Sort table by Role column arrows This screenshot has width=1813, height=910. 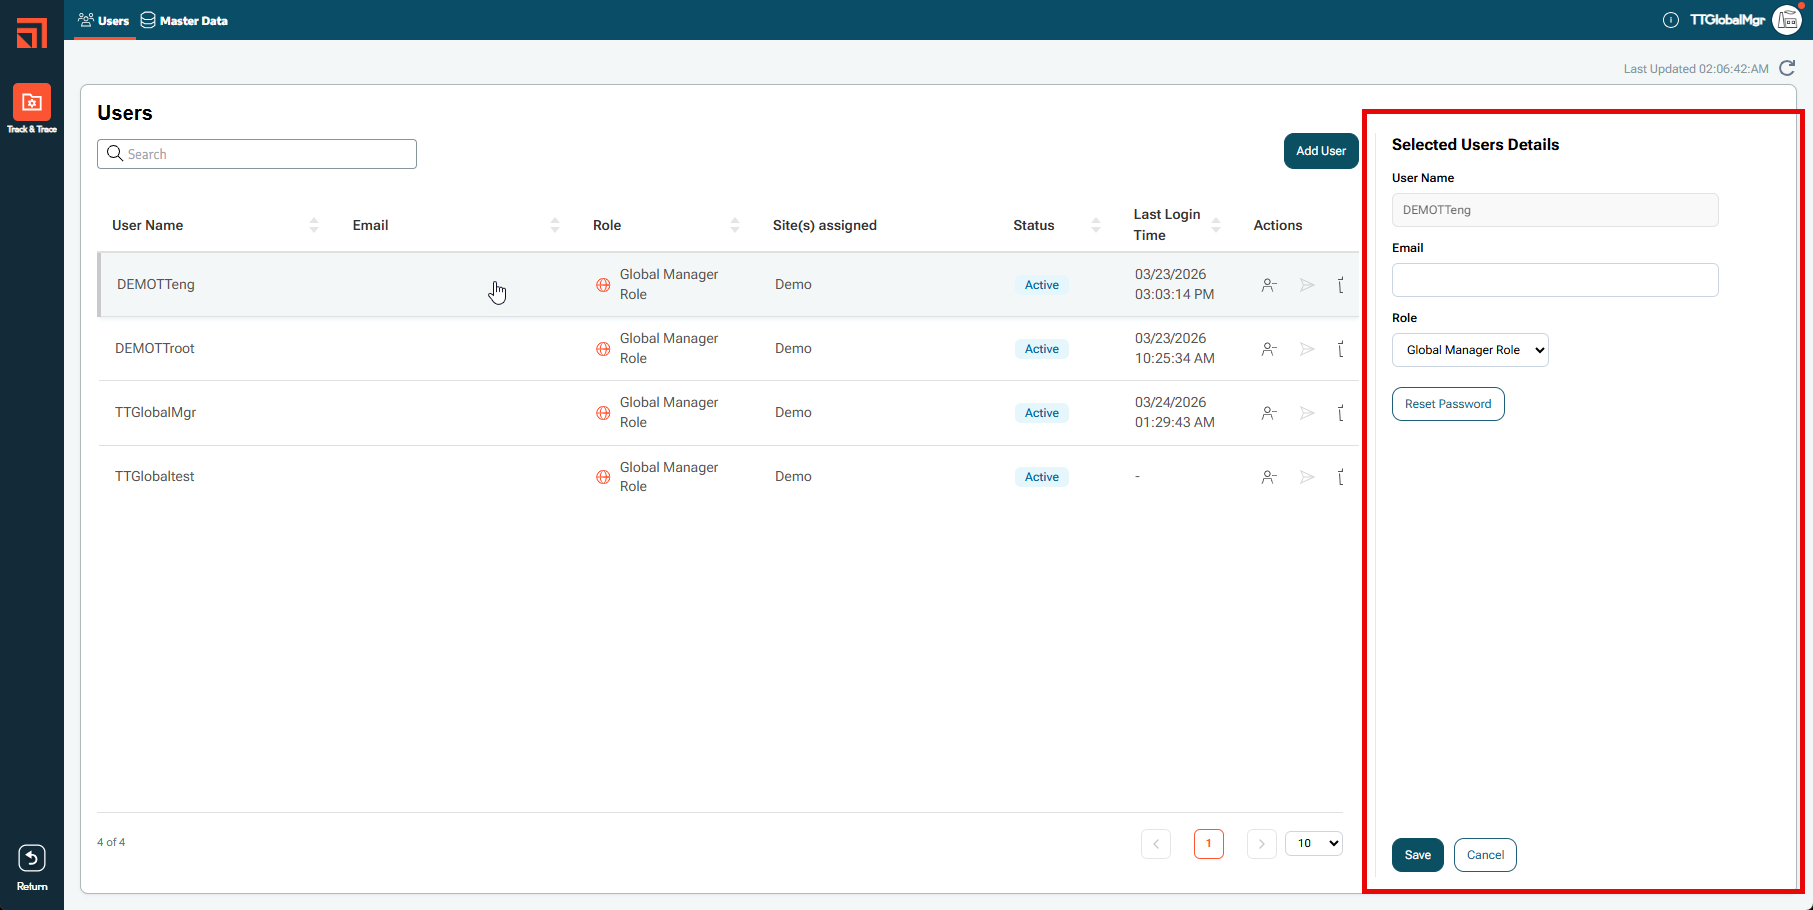tap(735, 225)
